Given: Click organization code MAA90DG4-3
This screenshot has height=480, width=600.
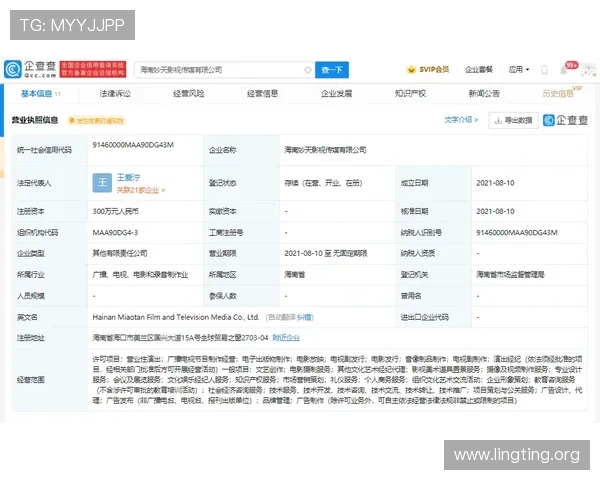Looking at the screenshot, I should [115, 232].
